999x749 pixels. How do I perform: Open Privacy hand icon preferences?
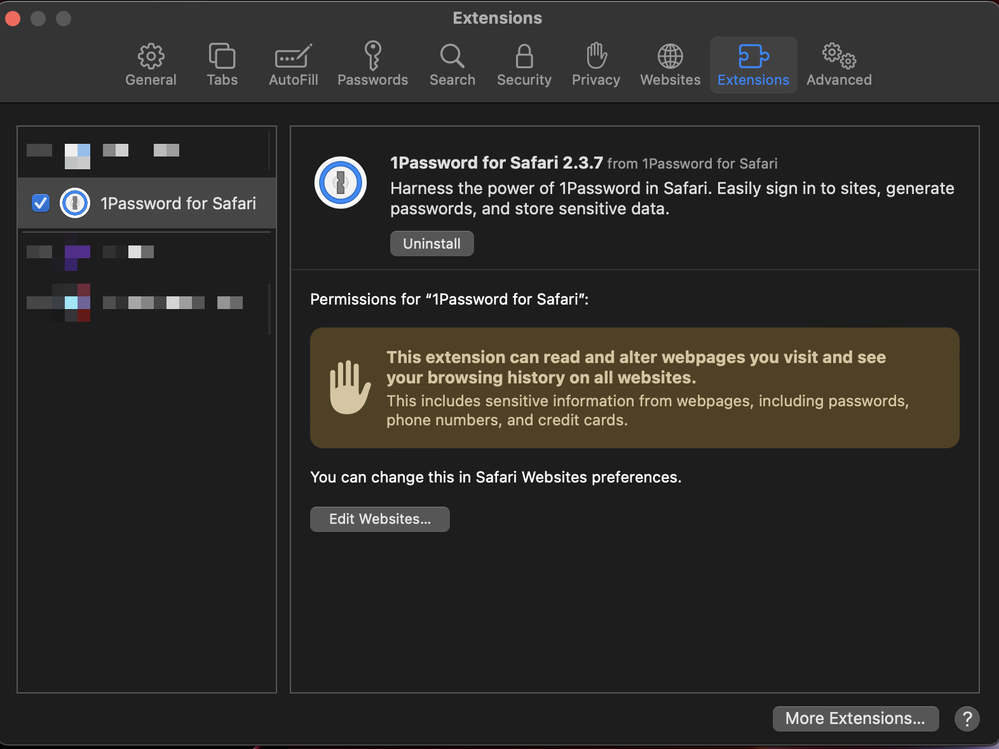tap(596, 65)
